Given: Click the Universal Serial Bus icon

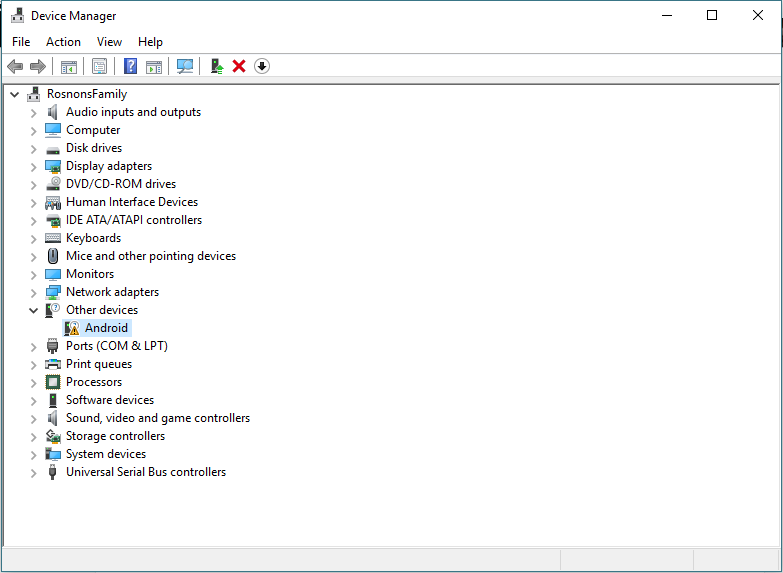Looking at the screenshot, I should click(x=52, y=472).
